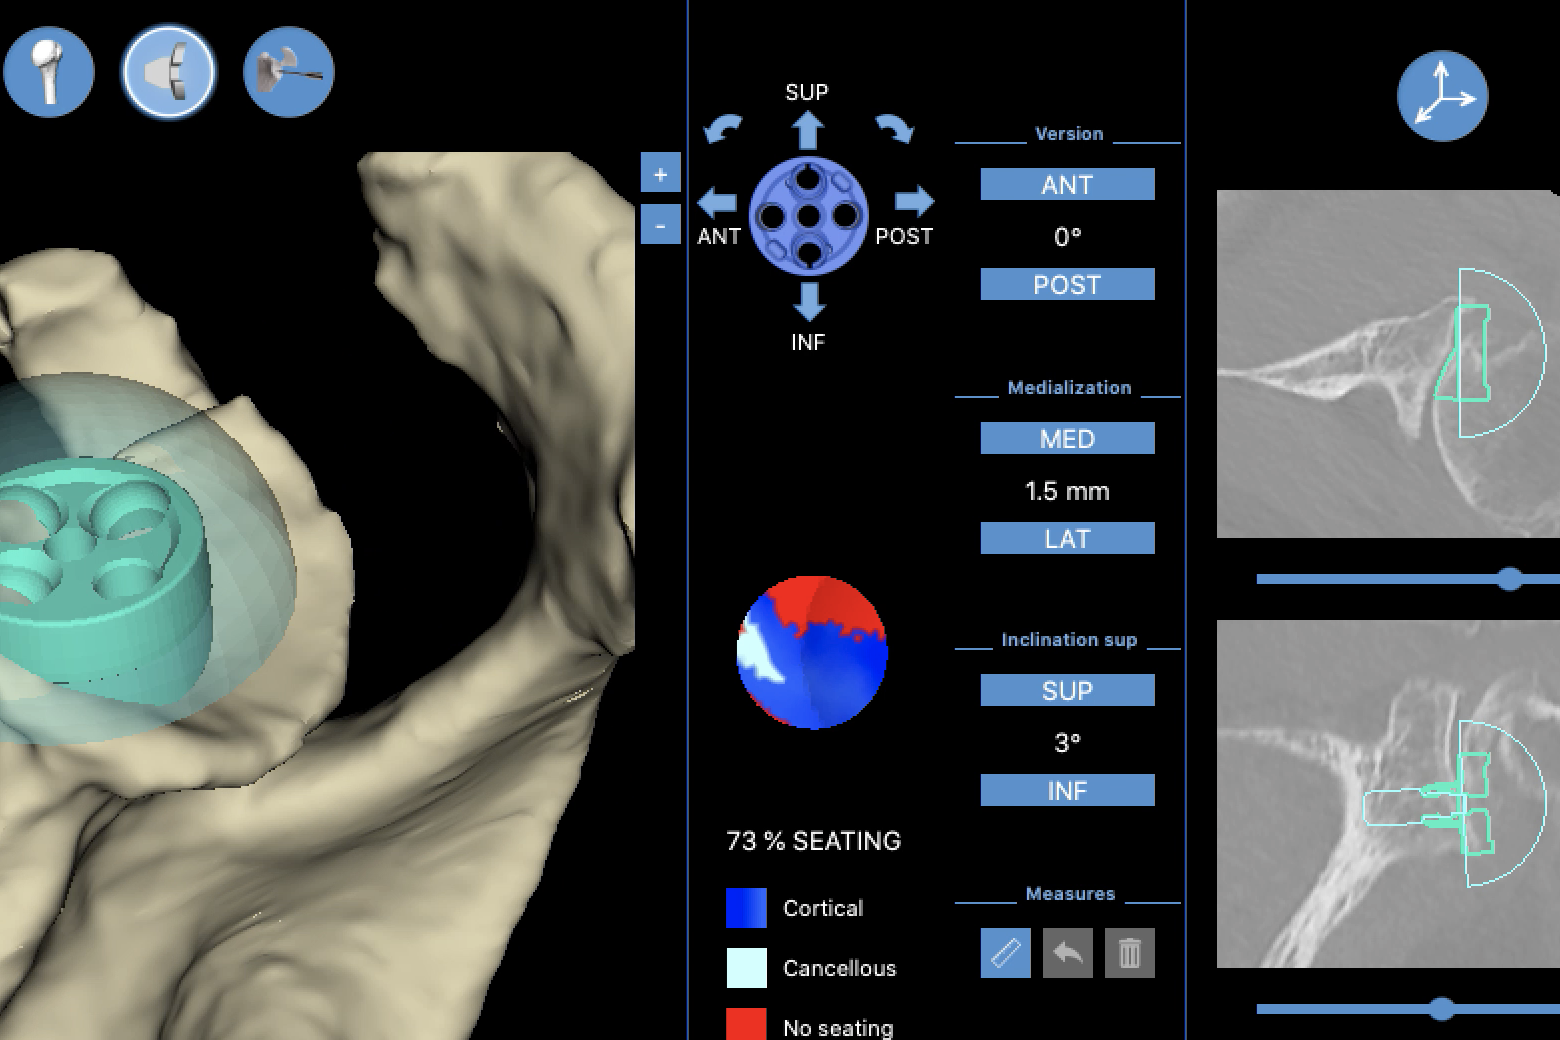Select the humeral implant view icon
Viewport: 1560px width, 1040px height.
coord(48,72)
